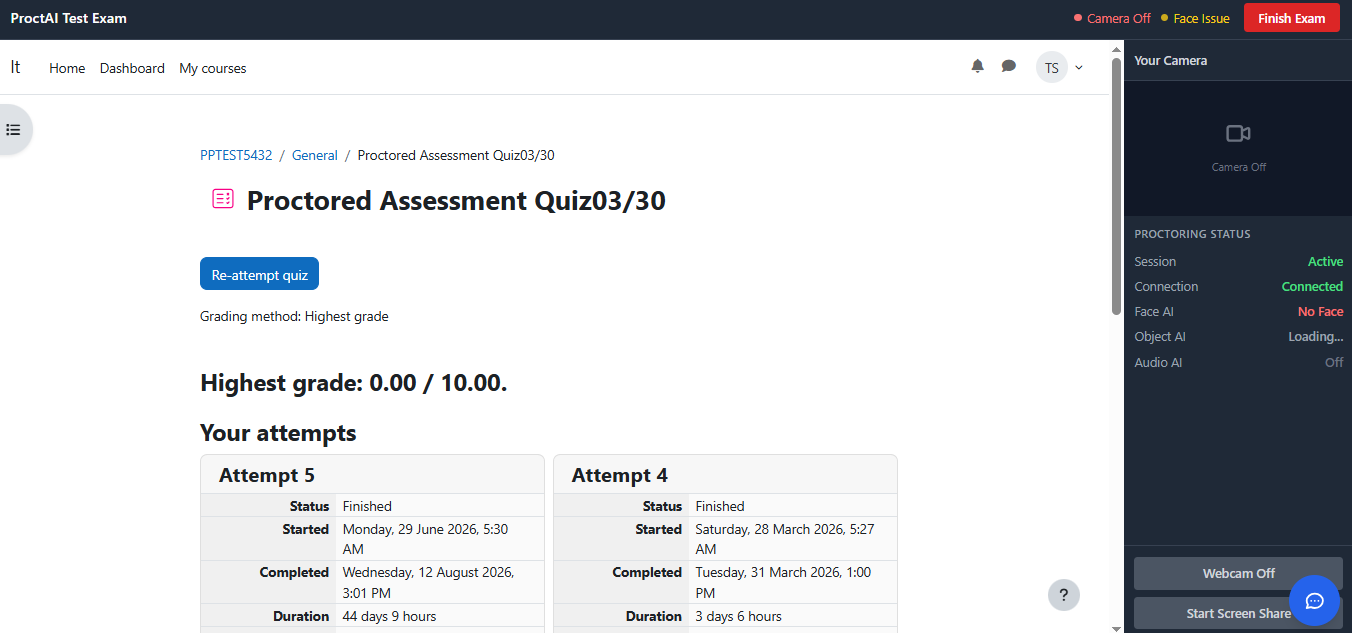Screen dimensions: 1352x633
Task: Open the blue chat support bubble
Action: click(1314, 600)
